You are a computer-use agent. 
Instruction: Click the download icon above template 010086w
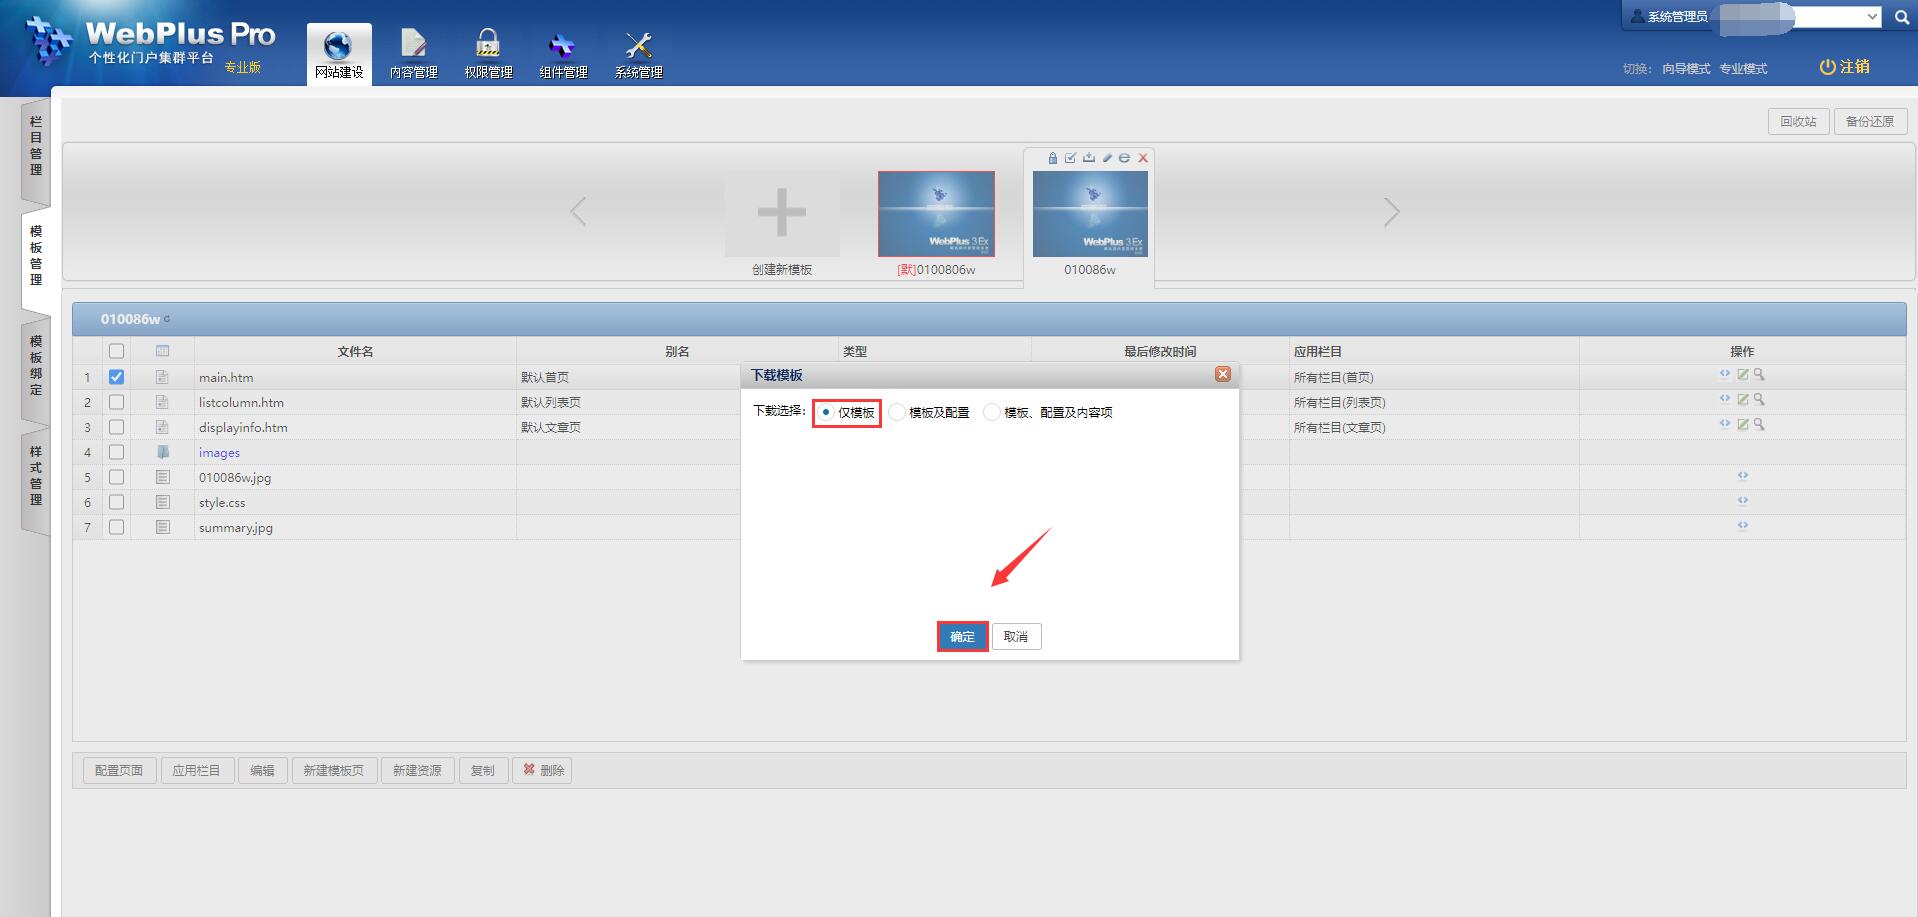[1089, 158]
